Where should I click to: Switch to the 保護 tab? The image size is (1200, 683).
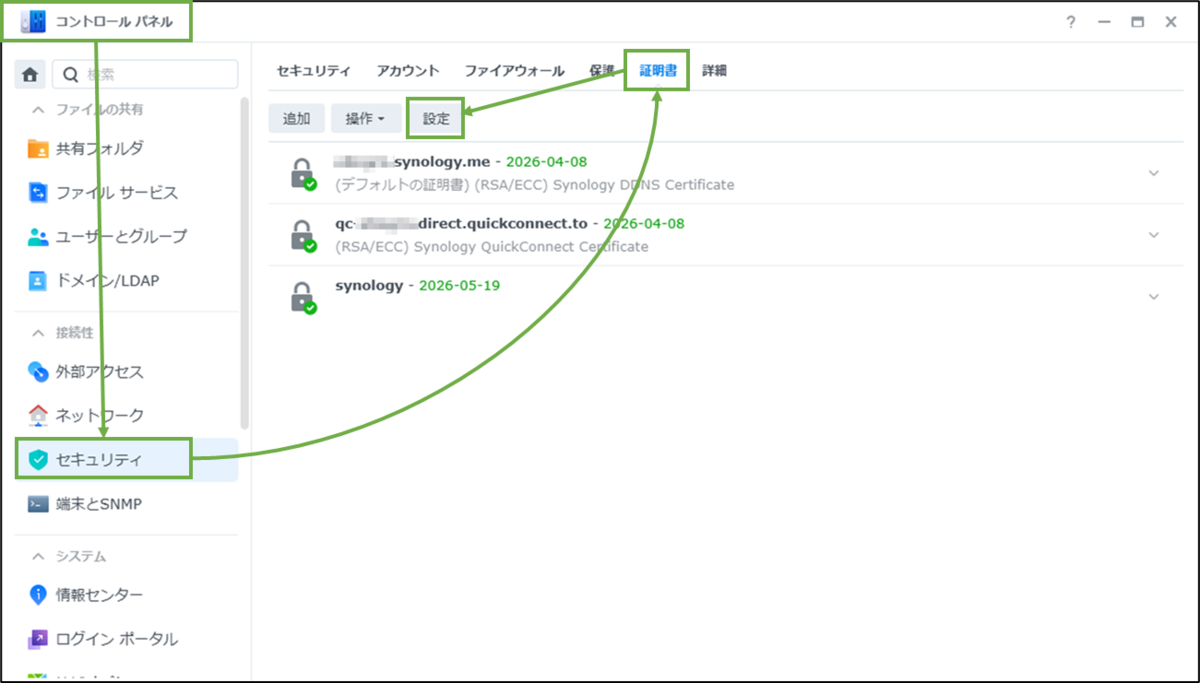602,71
